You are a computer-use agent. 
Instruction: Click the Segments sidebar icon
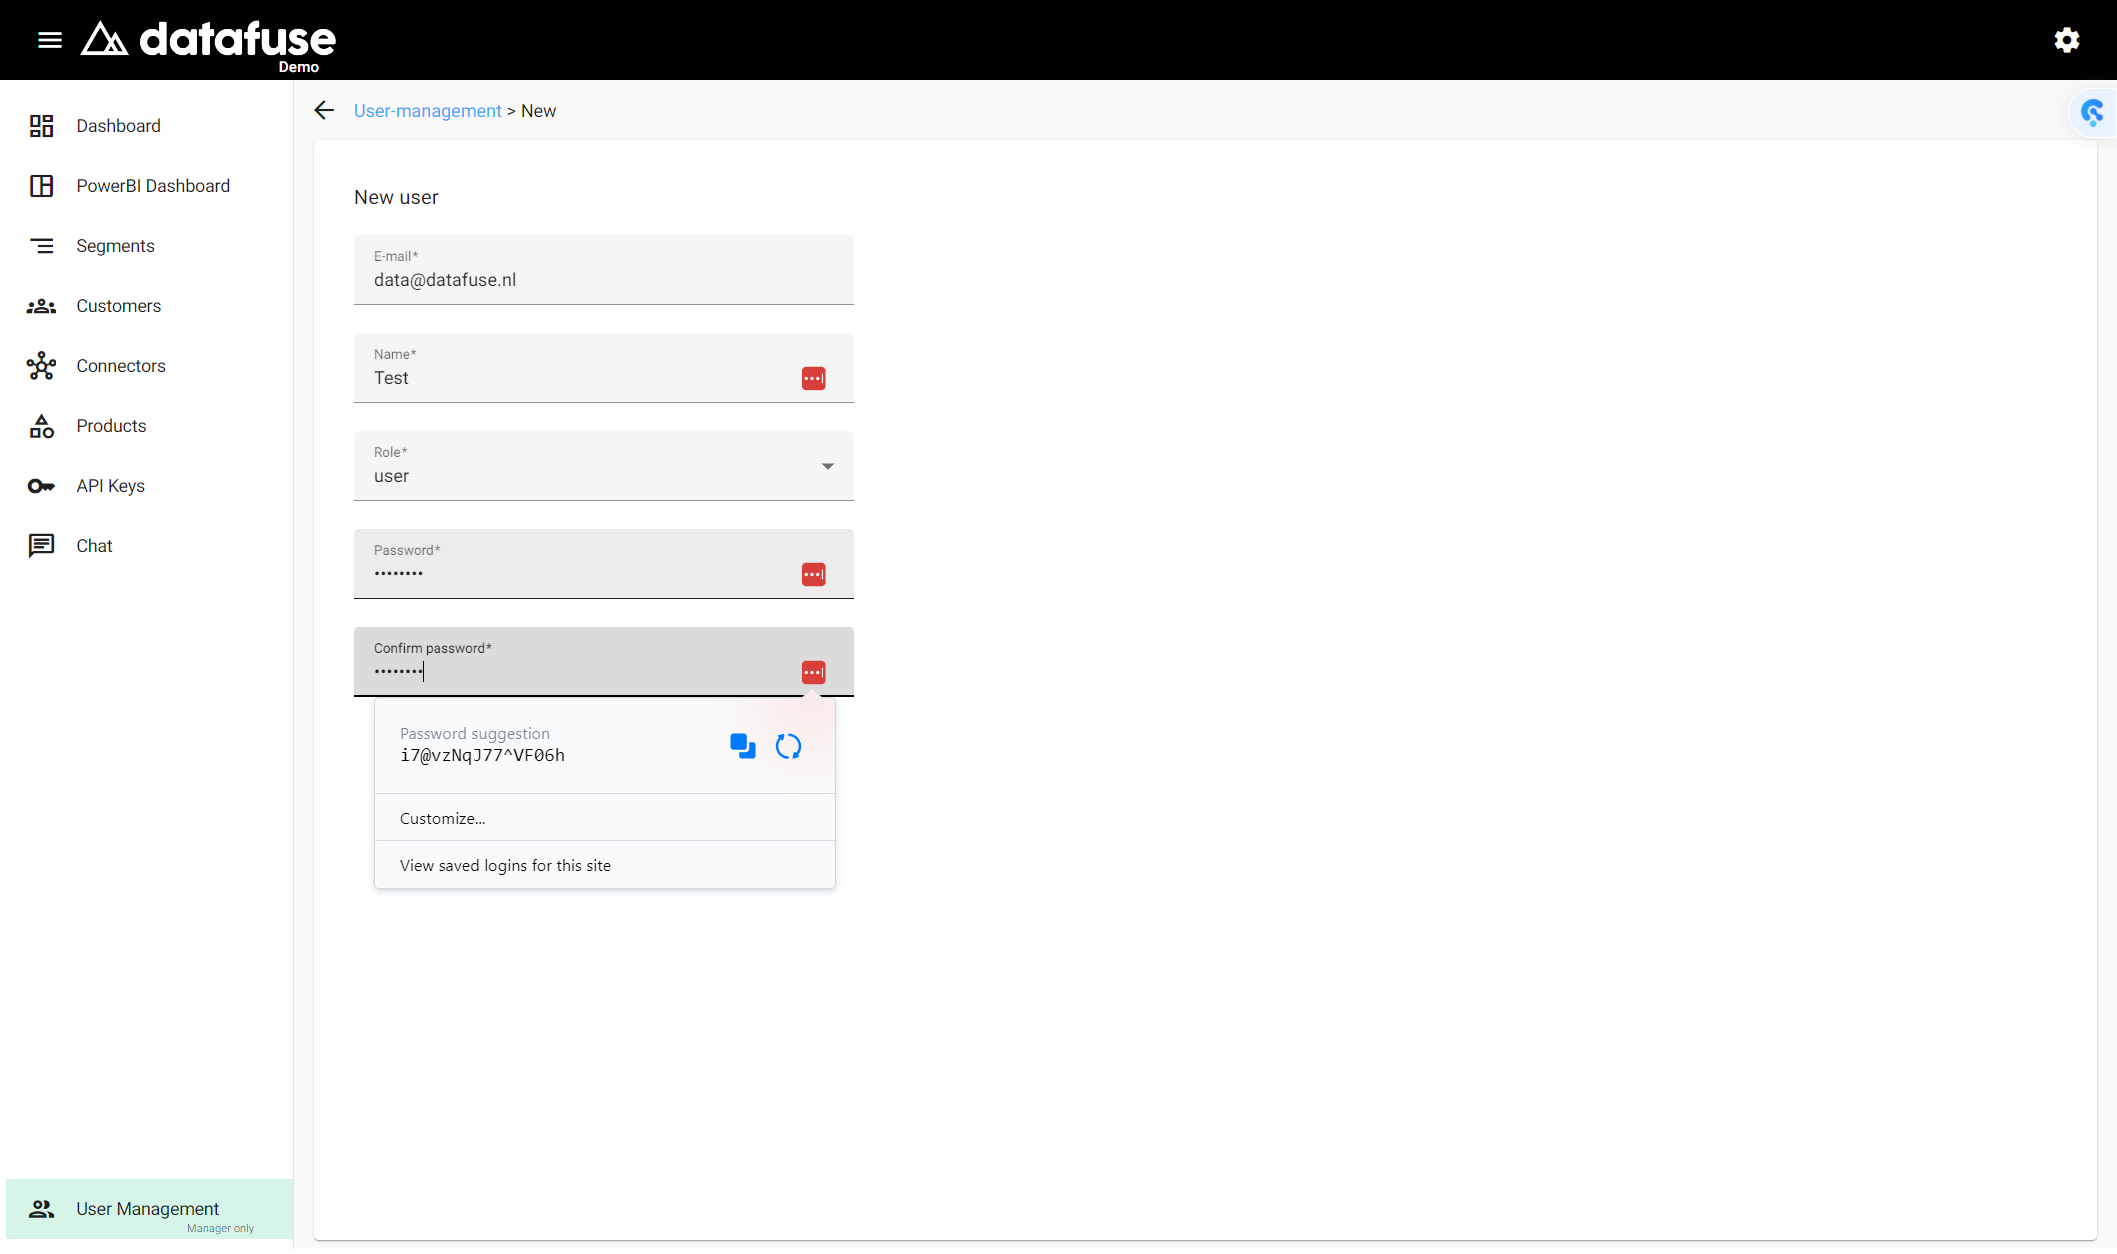[x=41, y=246]
